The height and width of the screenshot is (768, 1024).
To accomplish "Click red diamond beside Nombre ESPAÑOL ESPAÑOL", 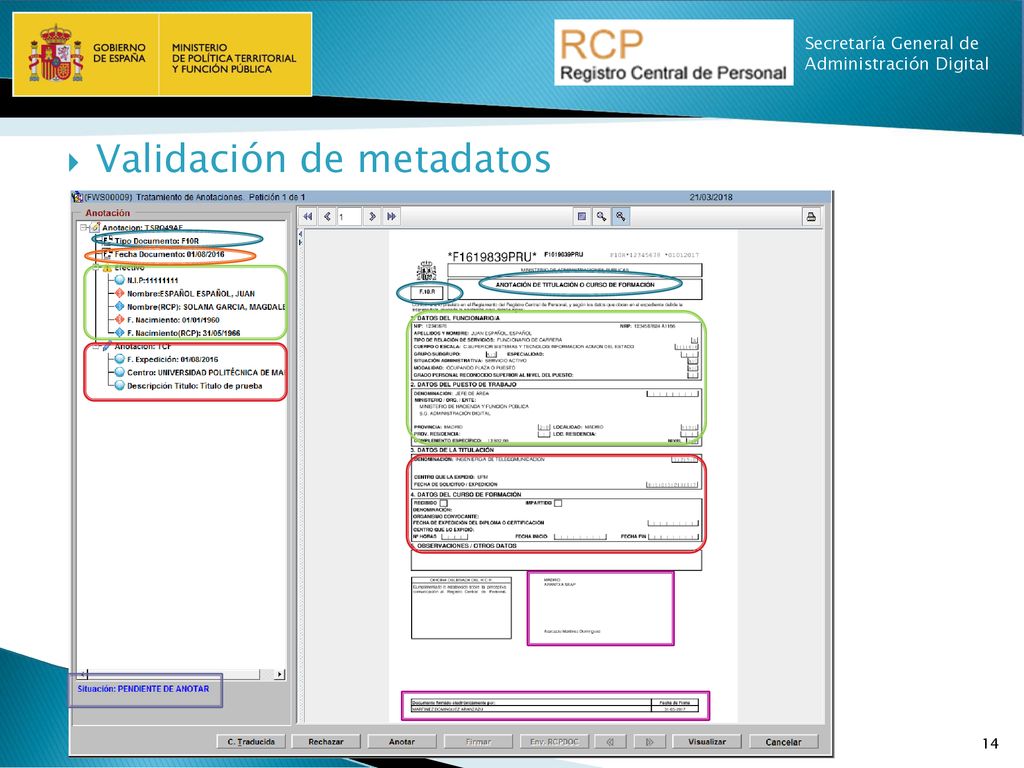I will point(120,293).
